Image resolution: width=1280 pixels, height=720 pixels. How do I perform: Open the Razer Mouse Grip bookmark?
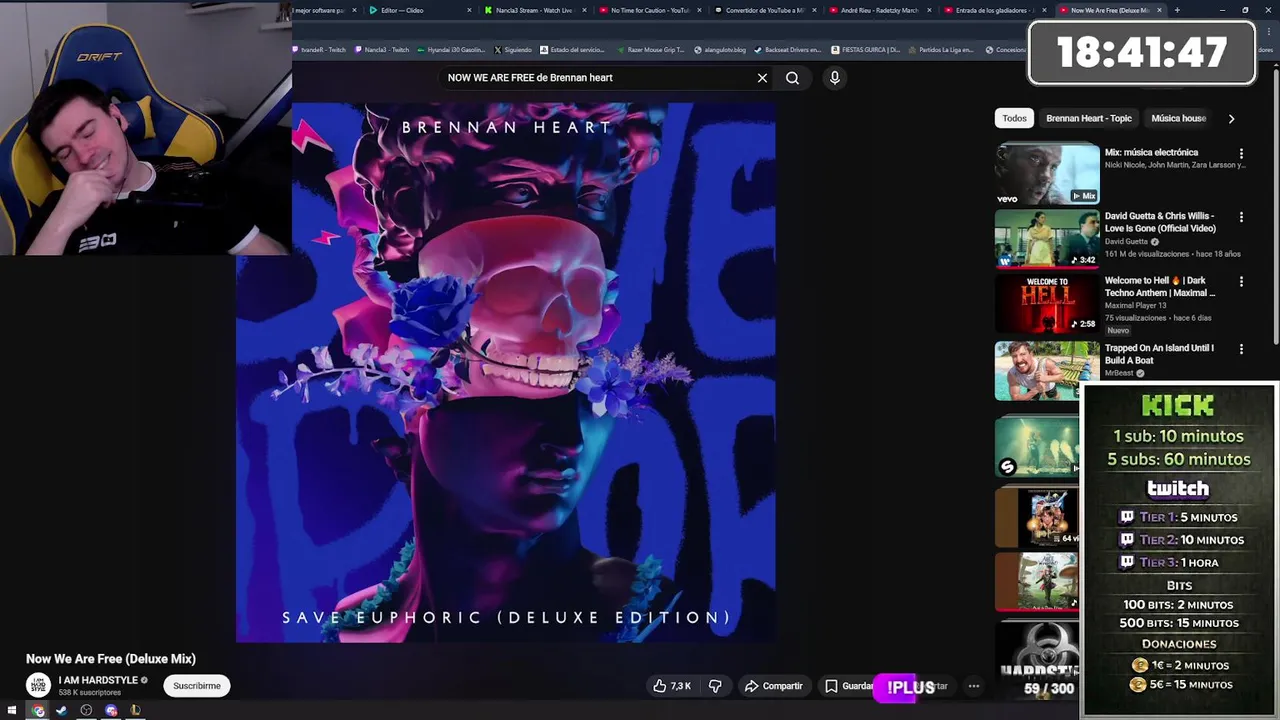tap(650, 50)
